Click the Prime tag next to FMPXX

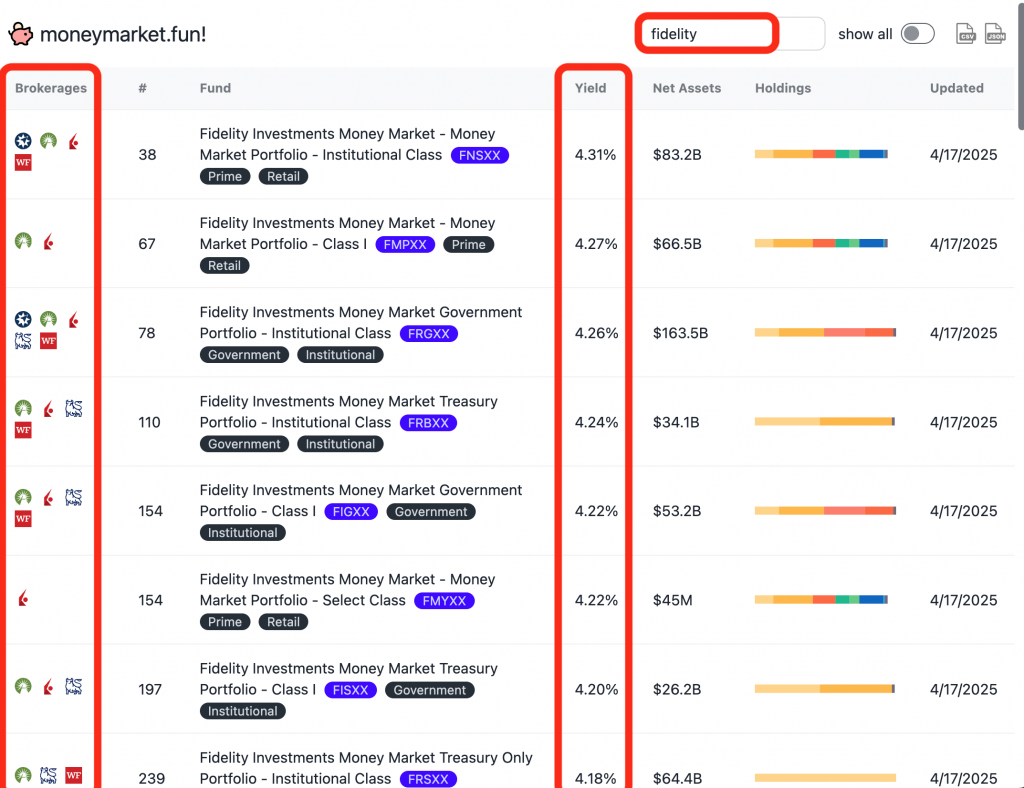click(468, 244)
